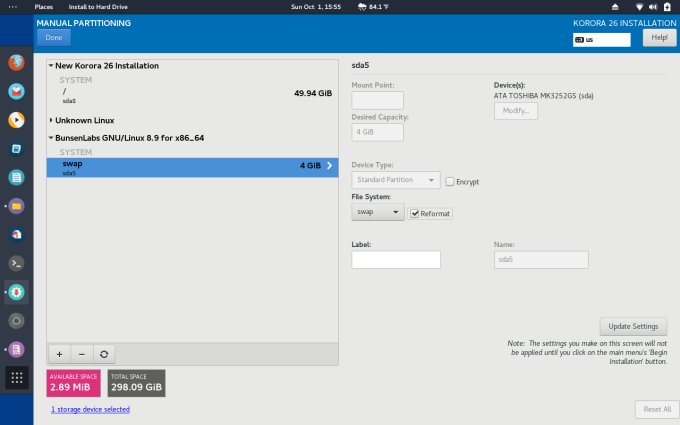Open the media player dock icon

(x=16, y=120)
